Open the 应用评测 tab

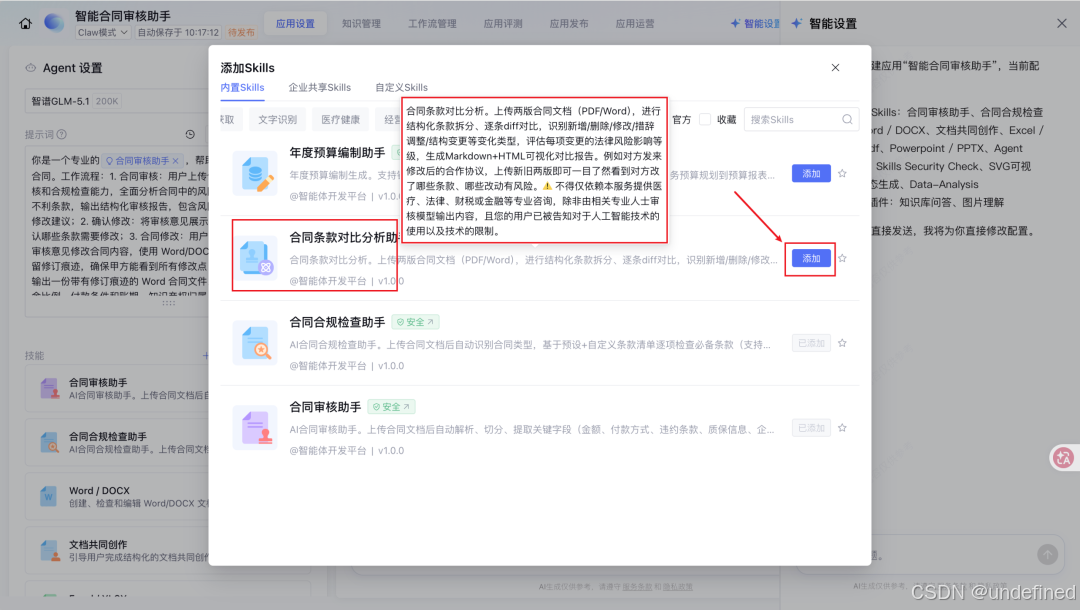[503, 23]
